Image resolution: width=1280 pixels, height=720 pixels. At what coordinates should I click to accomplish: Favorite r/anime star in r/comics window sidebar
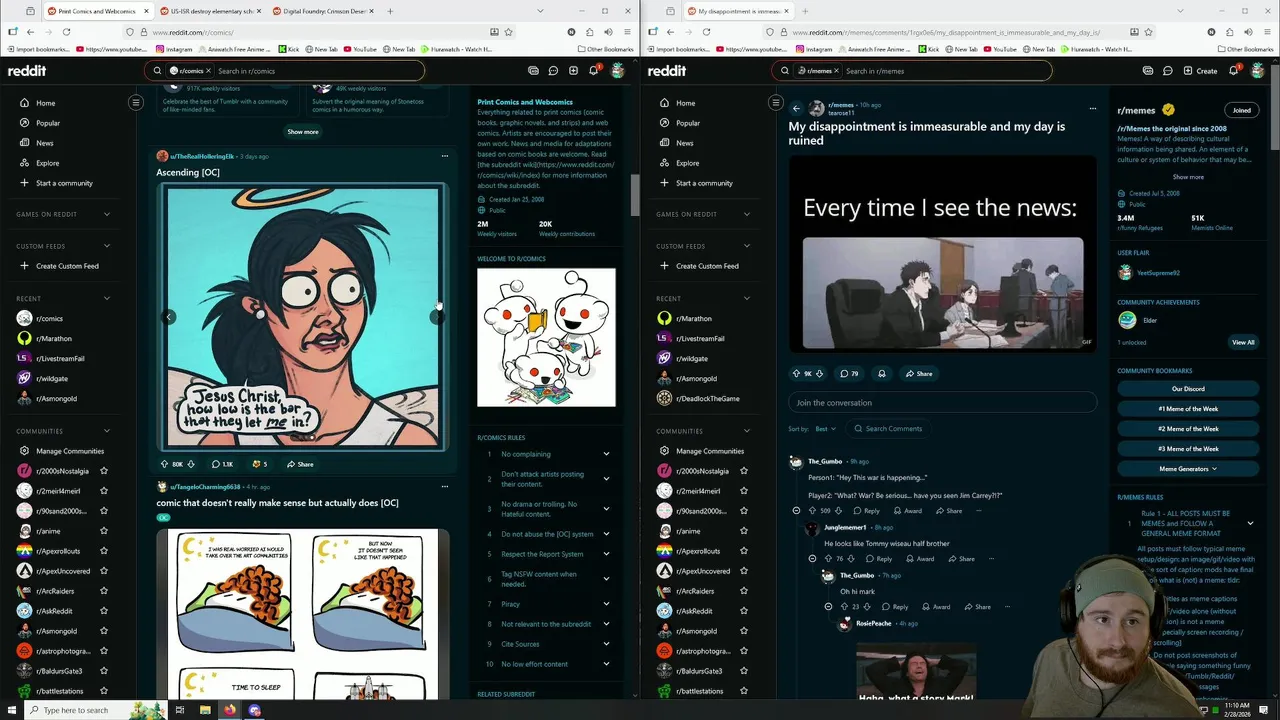tap(104, 531)
